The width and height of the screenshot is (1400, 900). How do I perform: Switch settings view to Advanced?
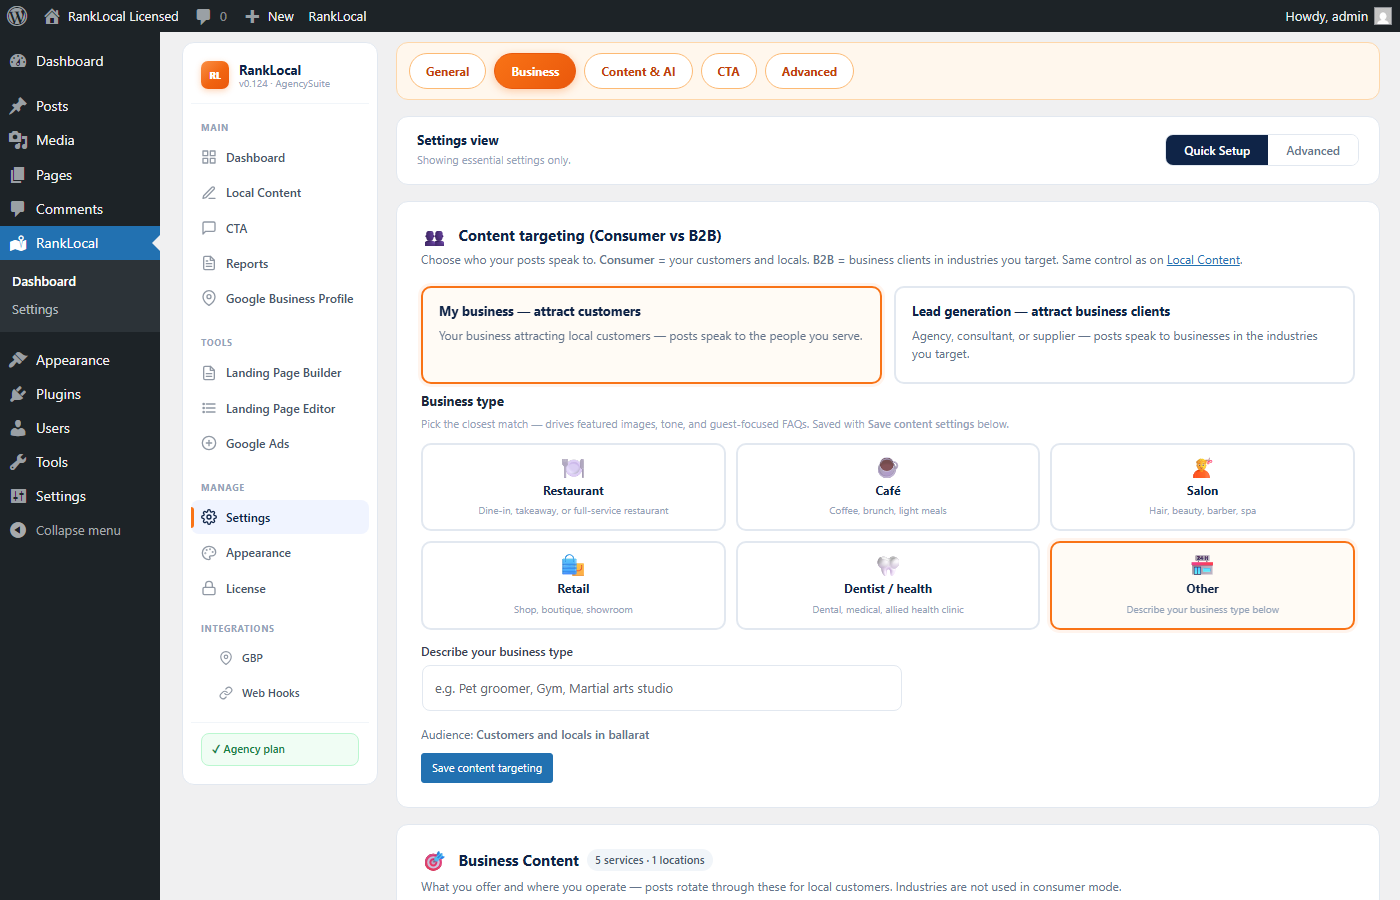click(x=1313, y=150)
